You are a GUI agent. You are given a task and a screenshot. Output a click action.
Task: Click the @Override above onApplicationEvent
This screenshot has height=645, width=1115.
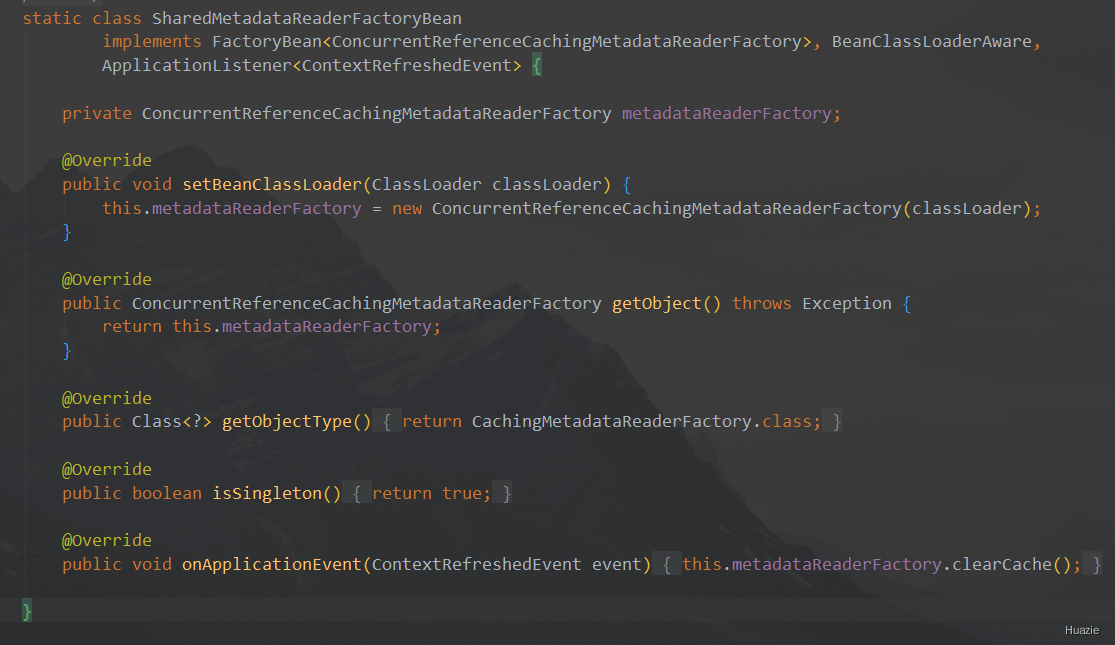click(x=107, y=540)
